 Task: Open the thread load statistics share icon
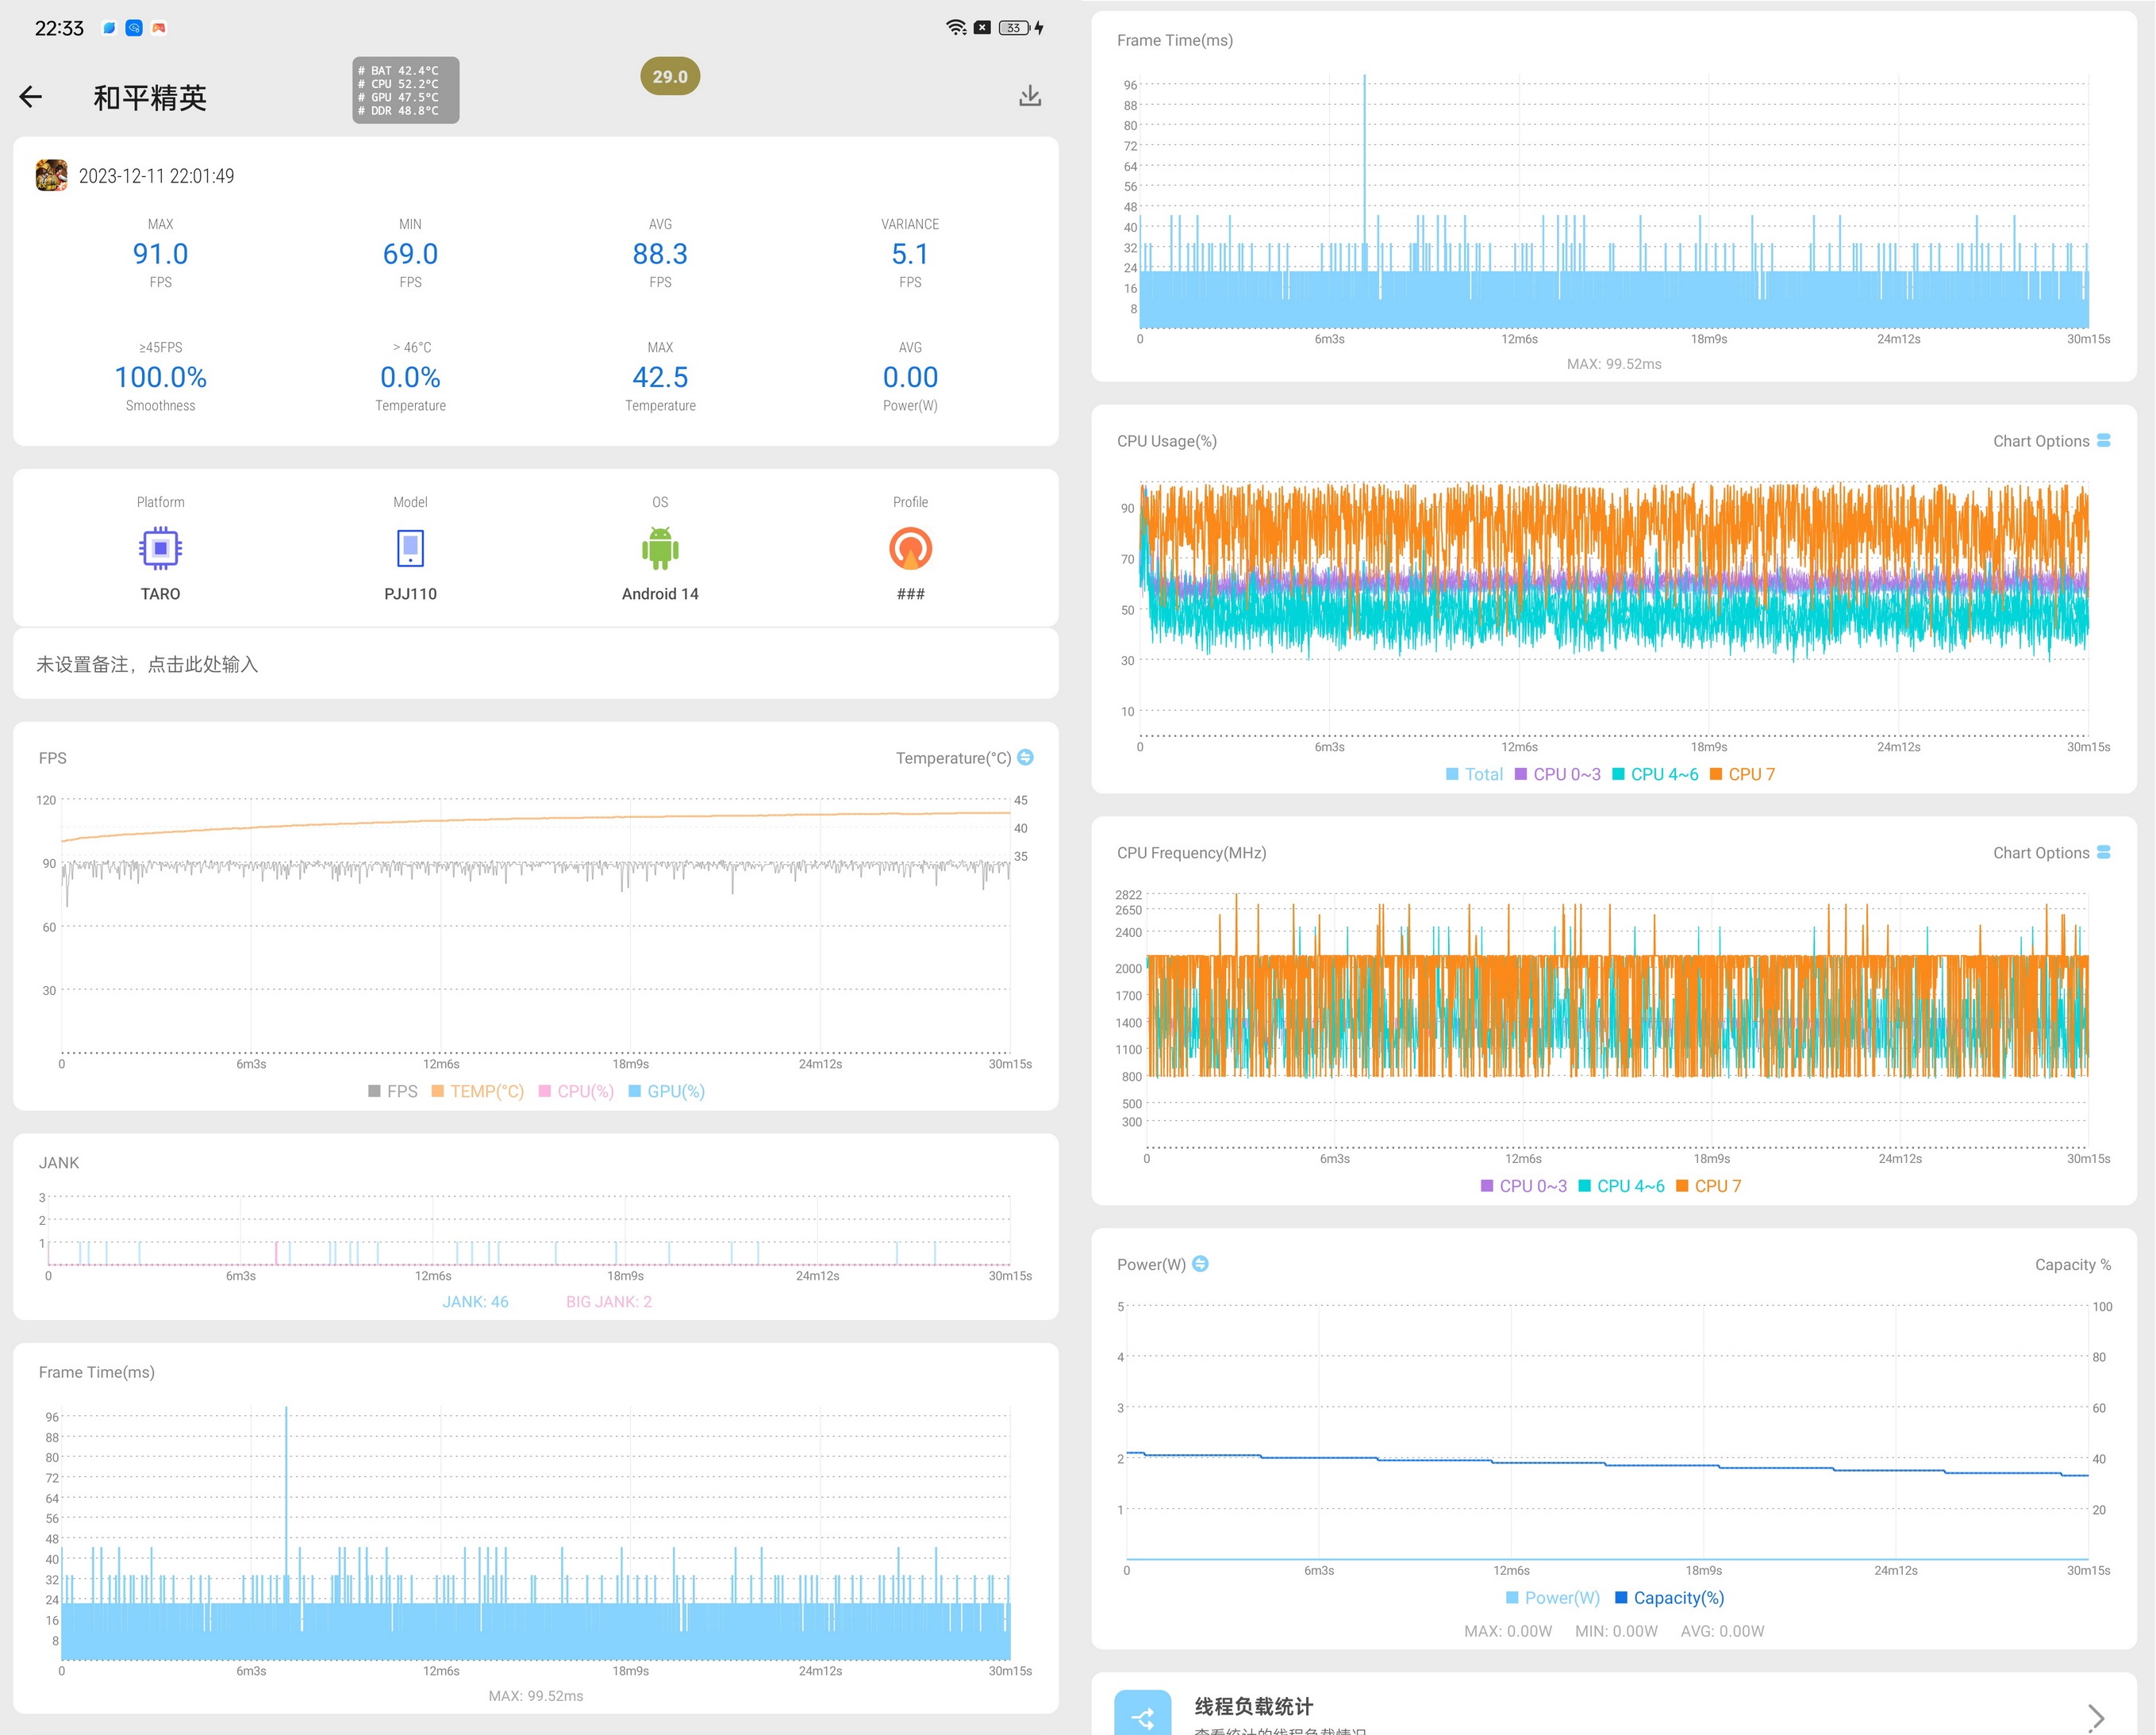pyautogui.click(x=1142, y=1714)
